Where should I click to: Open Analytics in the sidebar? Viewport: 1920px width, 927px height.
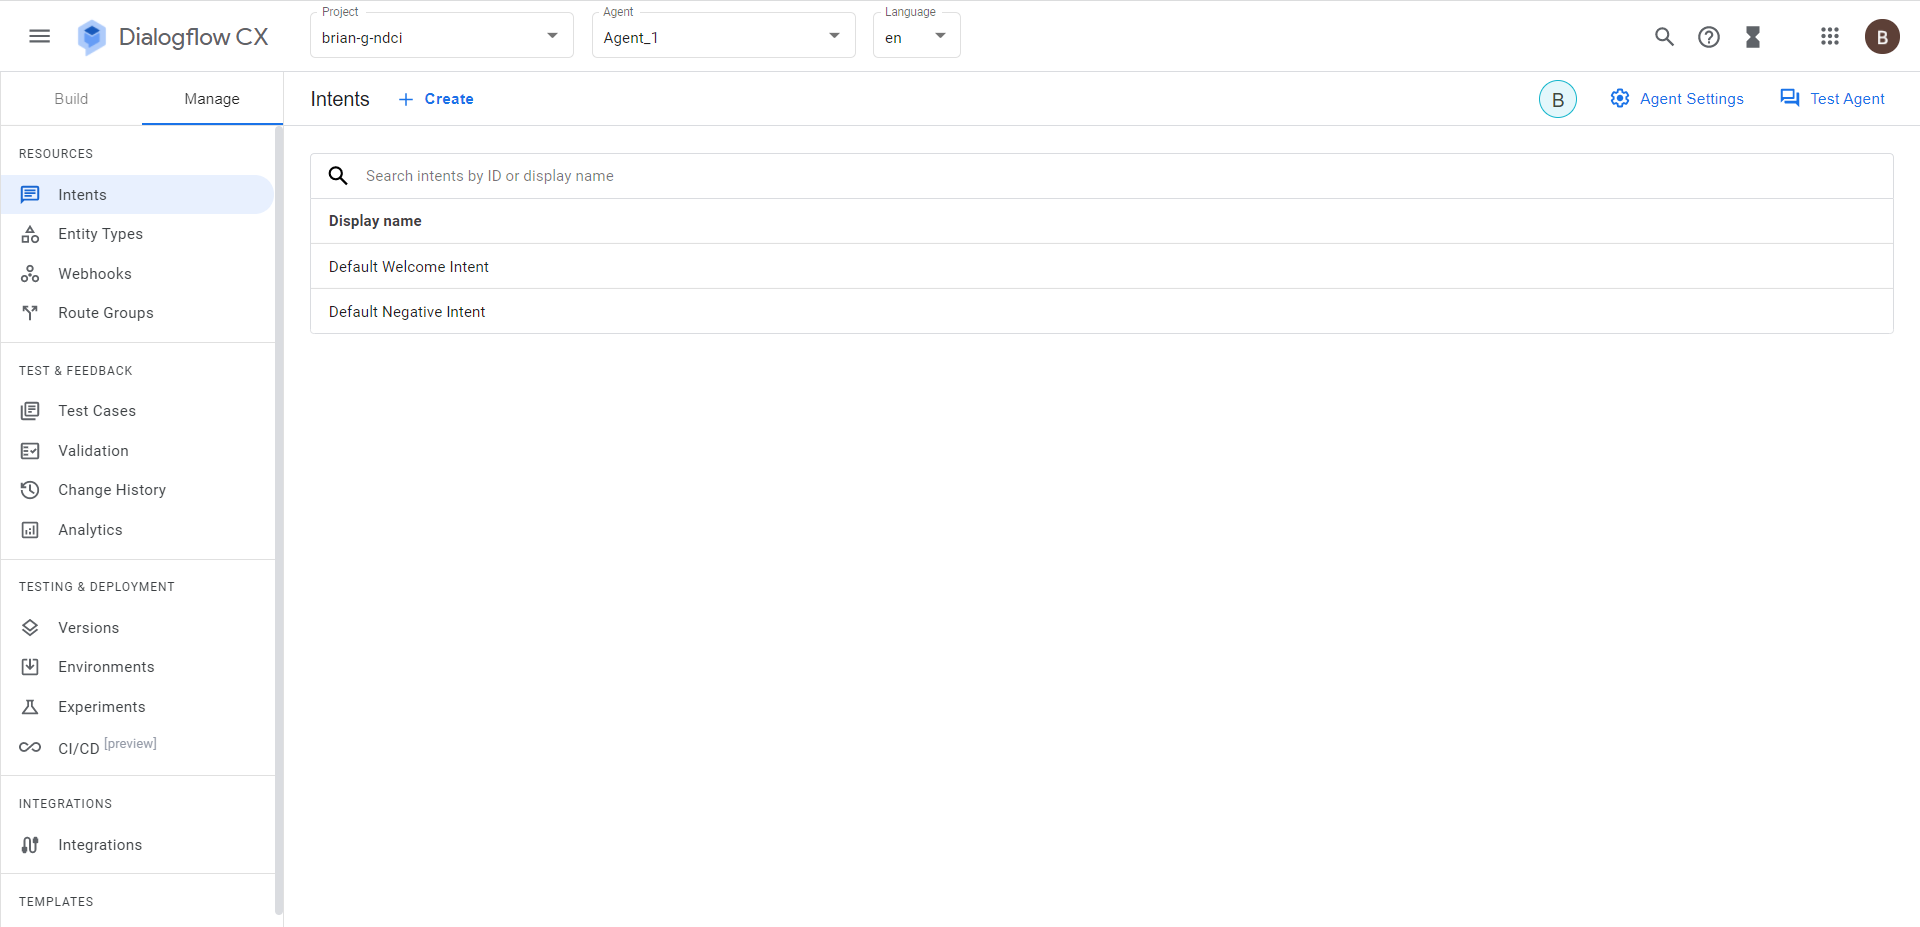[x=137, y=530]
